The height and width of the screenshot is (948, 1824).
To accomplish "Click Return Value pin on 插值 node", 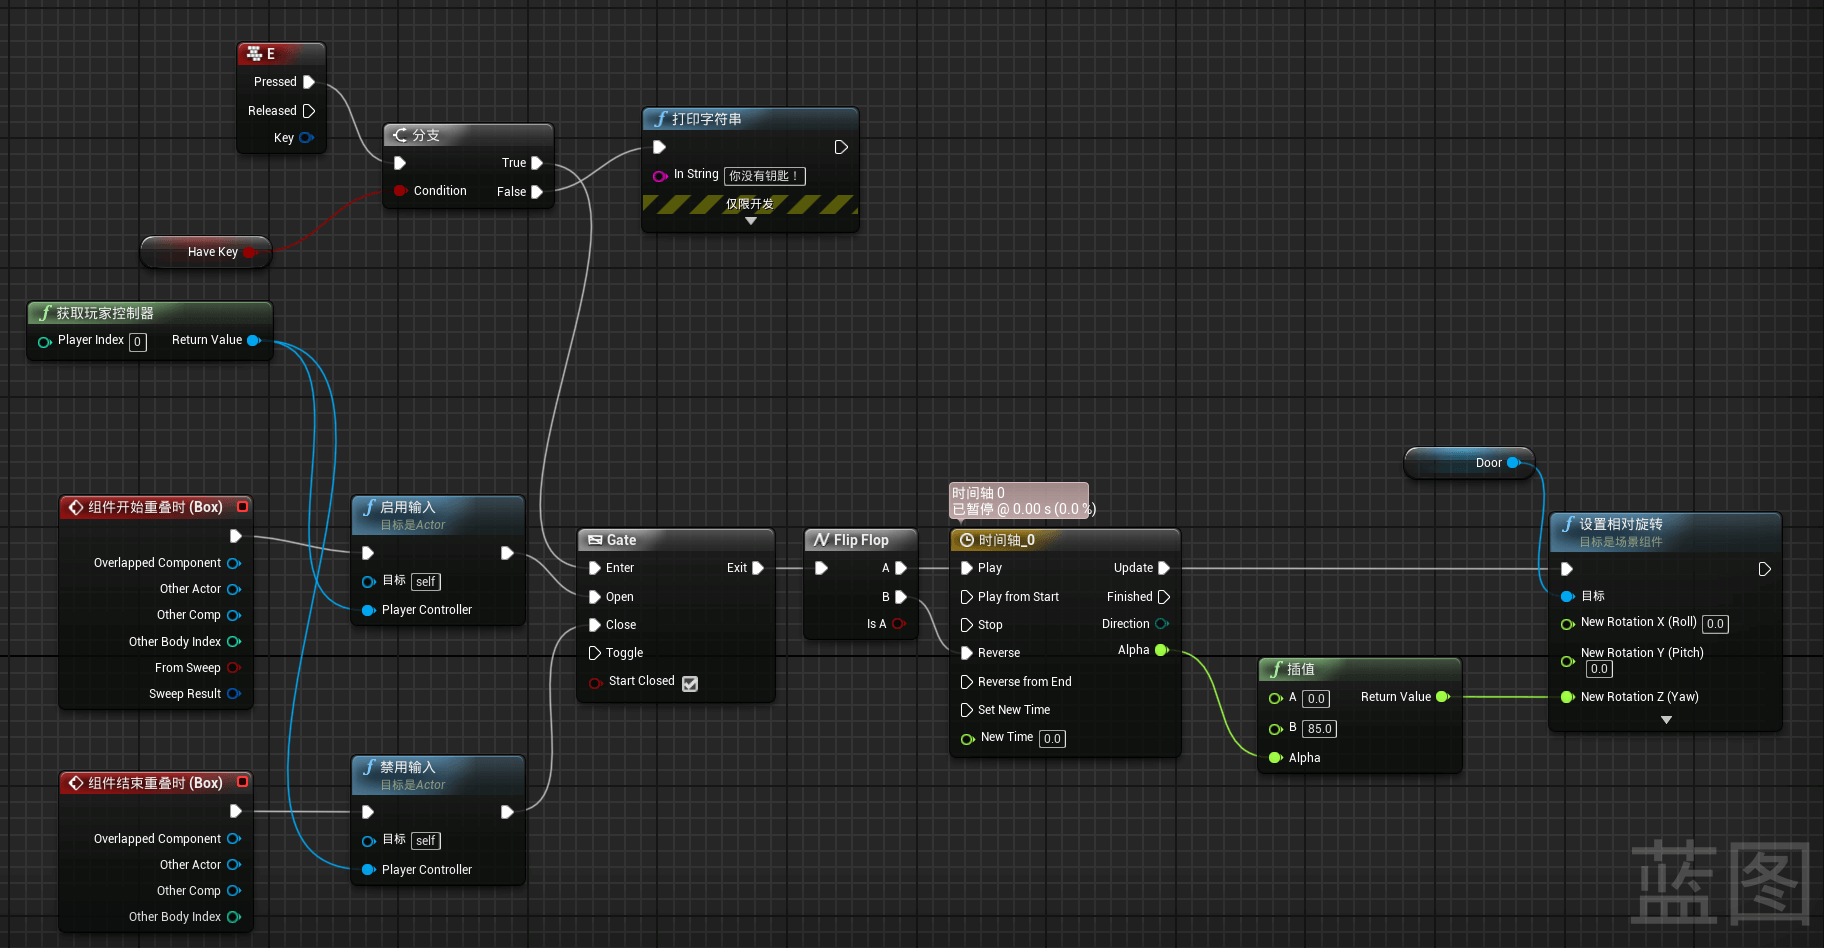I will (x=1443, y=697).
